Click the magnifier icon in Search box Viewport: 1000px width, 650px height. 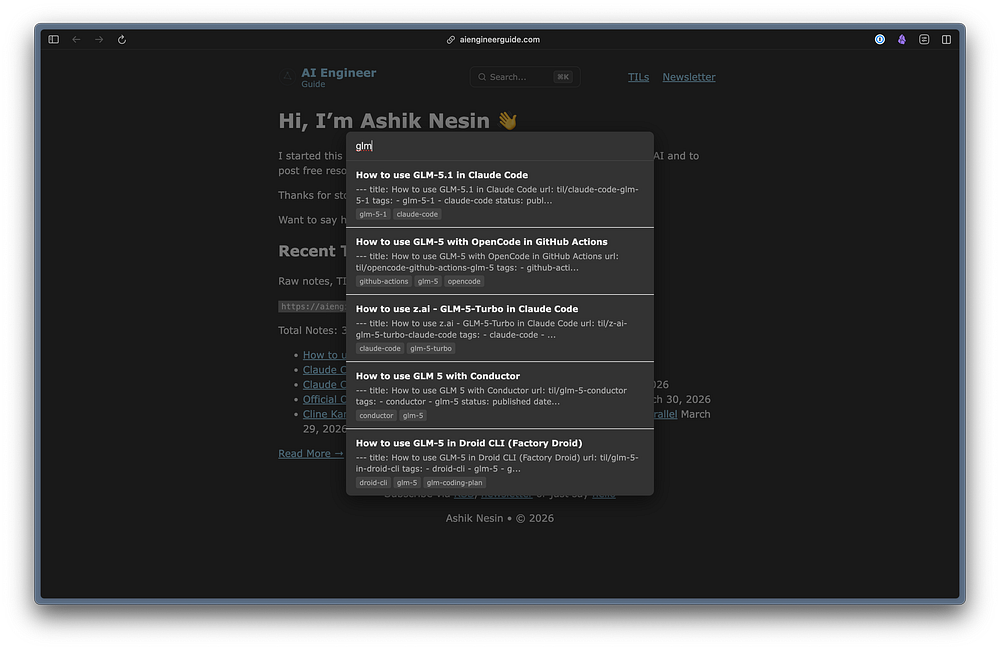point(482,77)
